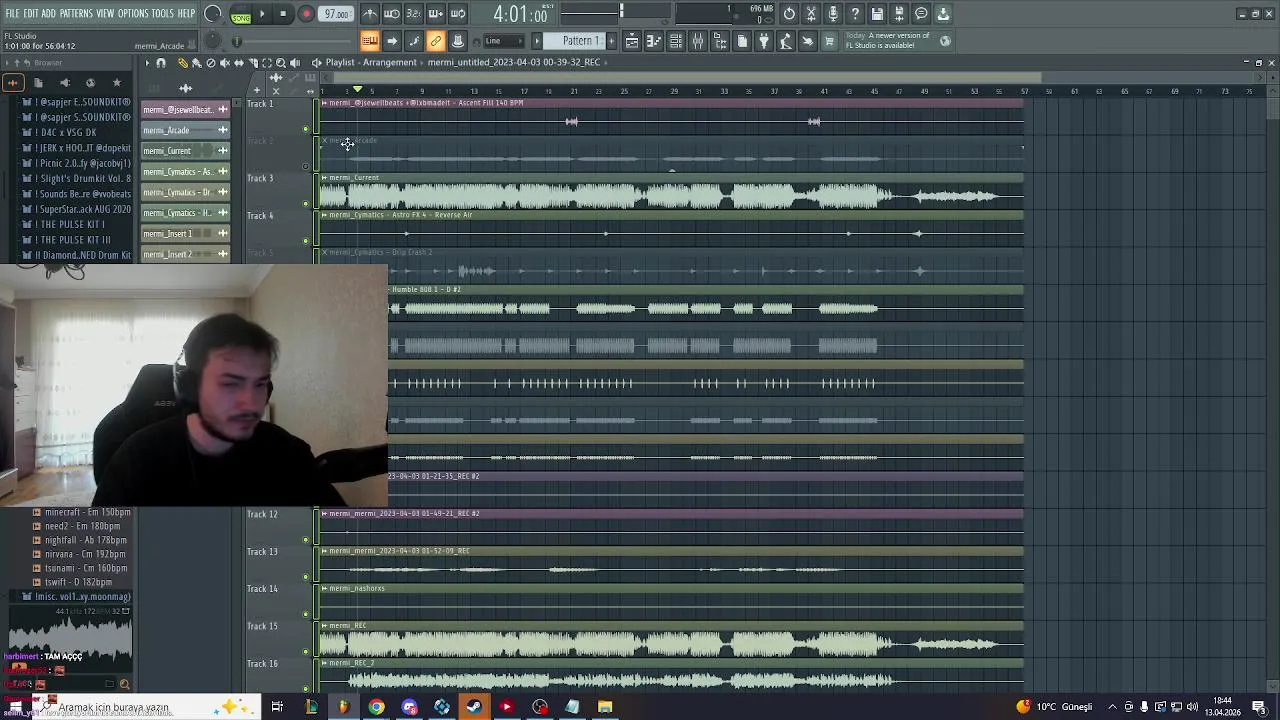1280x720 pixels.
Task: Select the mermi_Insert 1 clip in picker
Action: point(185,234)
